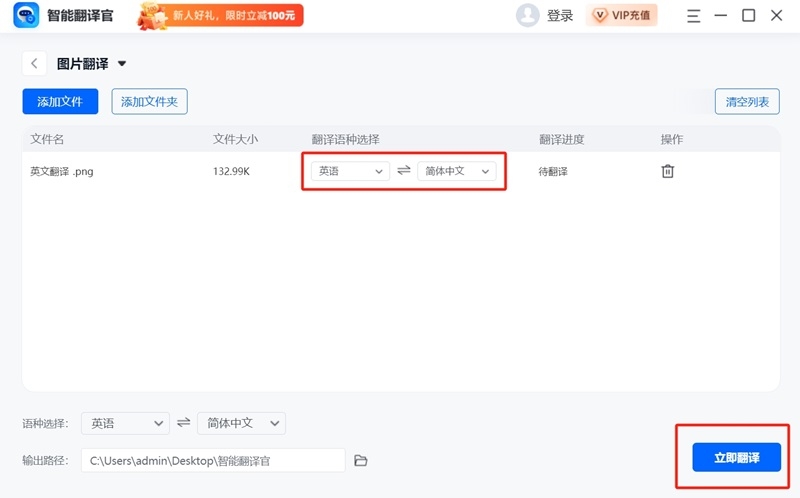Screen dimensions: 800x498
Task: Click the 文件大小 column header
Action: tap(235, 139)
